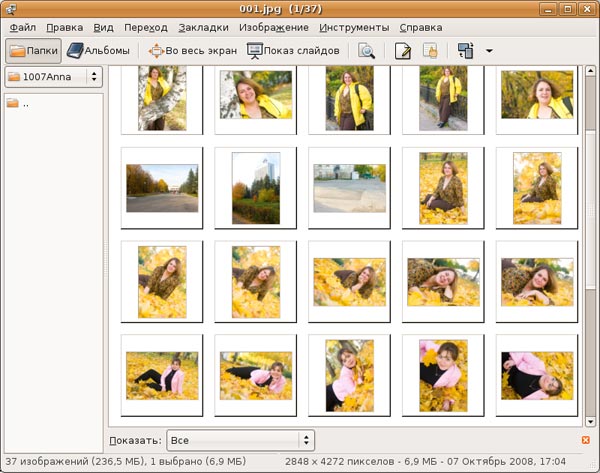Open the Переход menu
Screen dimensions: 600x473
click(x=146, y=28)
